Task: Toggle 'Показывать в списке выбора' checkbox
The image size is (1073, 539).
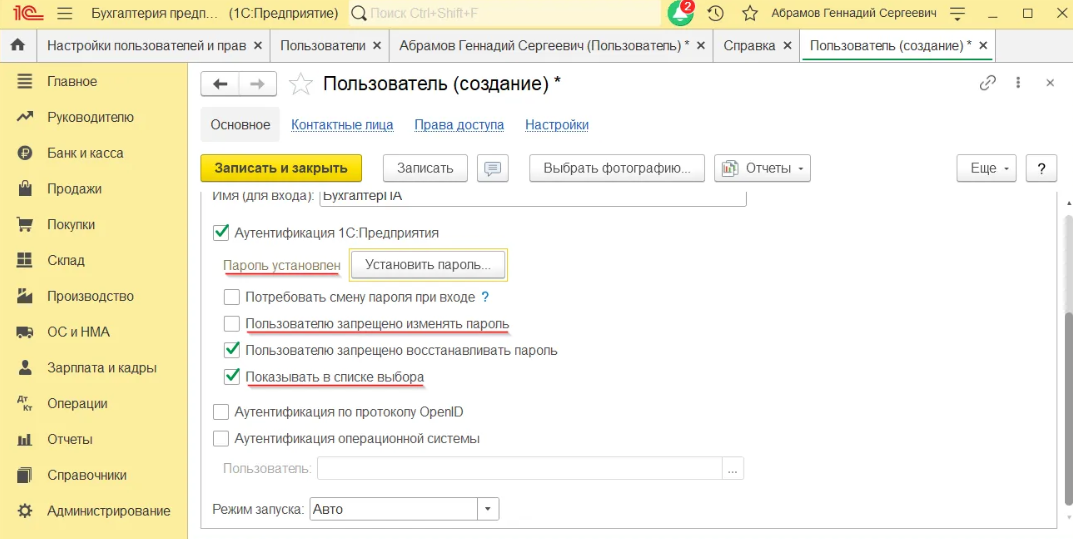Action: click(x=232, y=377)
